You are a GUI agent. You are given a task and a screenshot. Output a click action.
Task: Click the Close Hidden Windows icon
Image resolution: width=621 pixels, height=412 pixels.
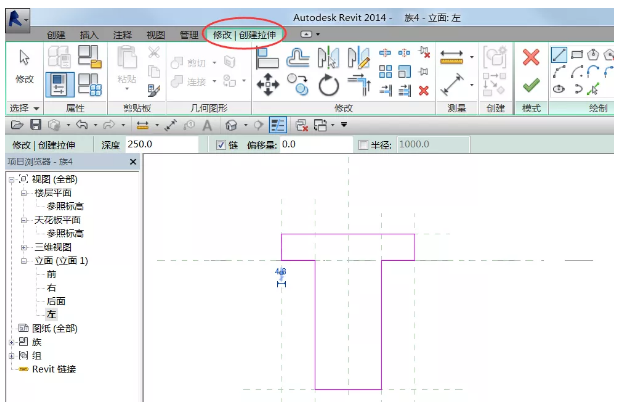pyautogui.click(x=302, y=126)
